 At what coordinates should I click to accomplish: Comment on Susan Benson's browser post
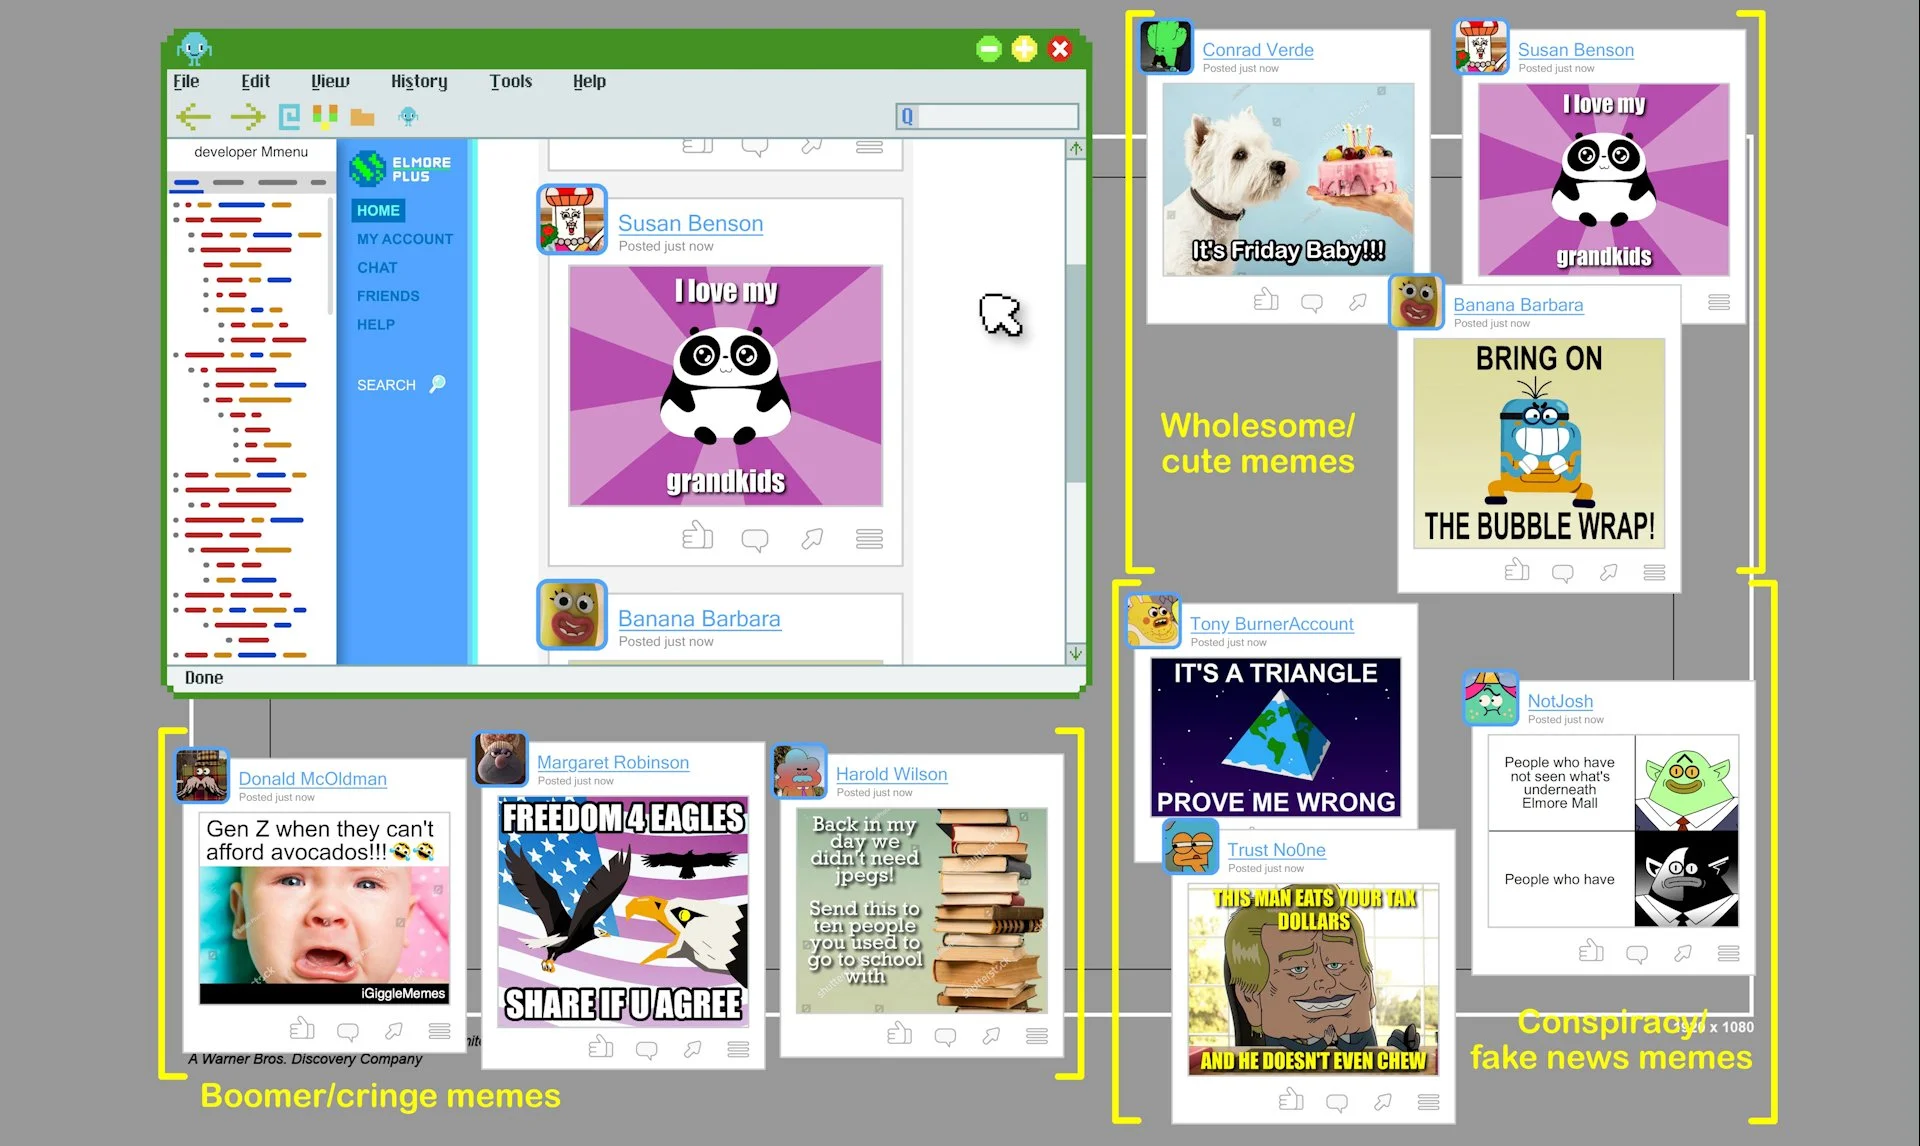[755, 540]
